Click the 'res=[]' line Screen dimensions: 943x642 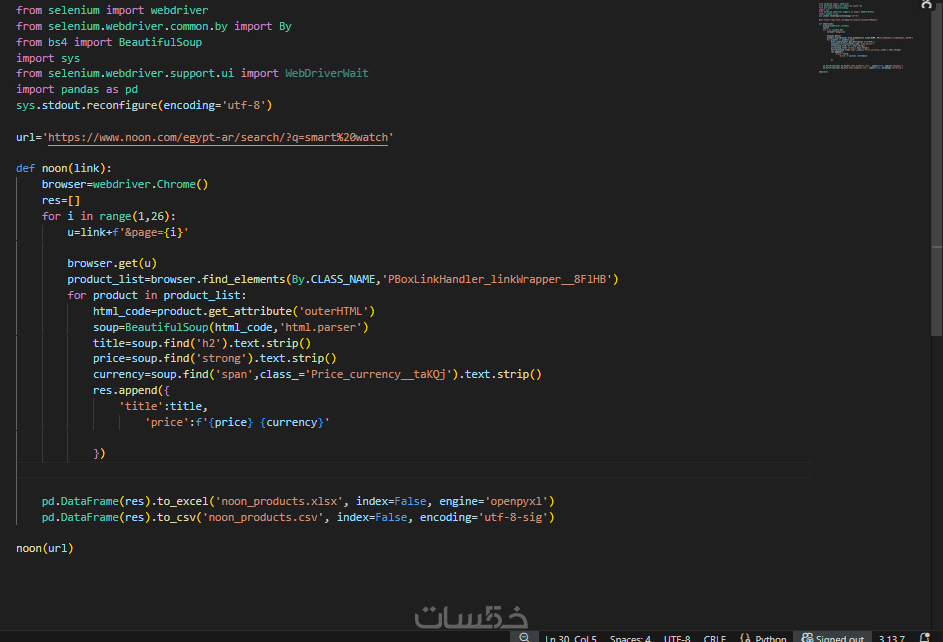(x=61, y=200)
